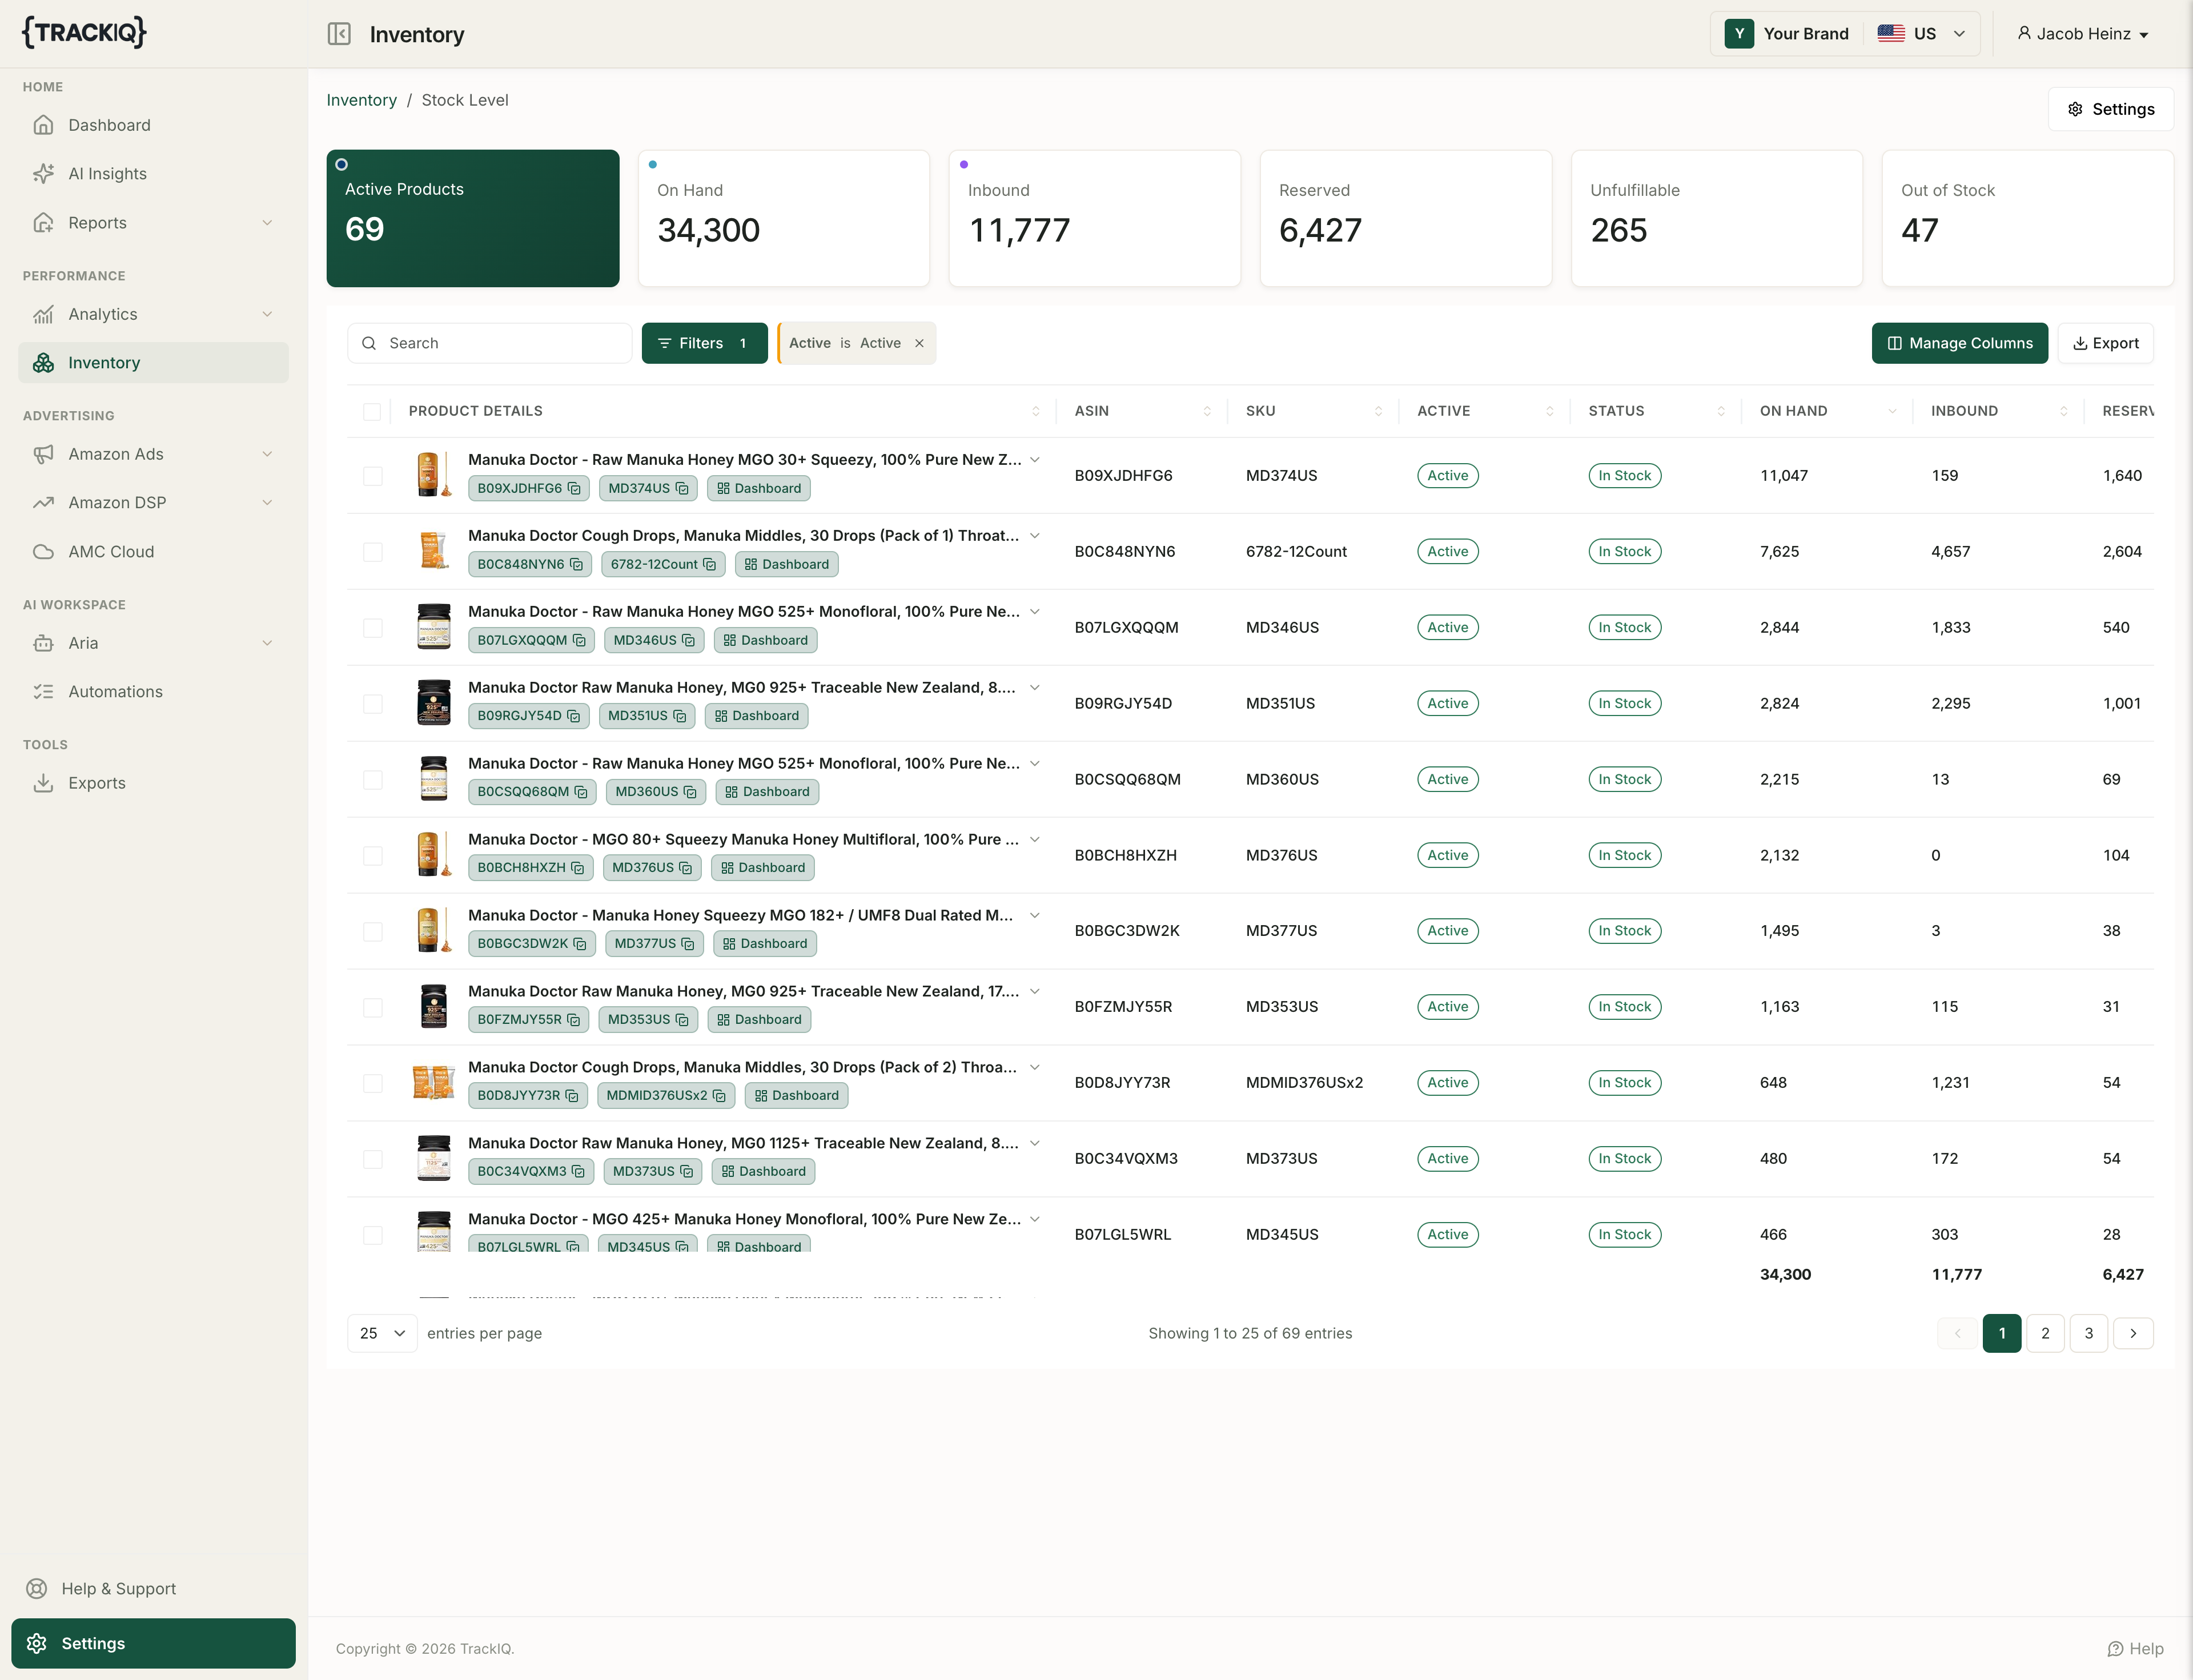Copy ASIN B0FZMJY55R chip icon
The height and width of the screenshot is (1680, 2193).
coord(573,1020)
